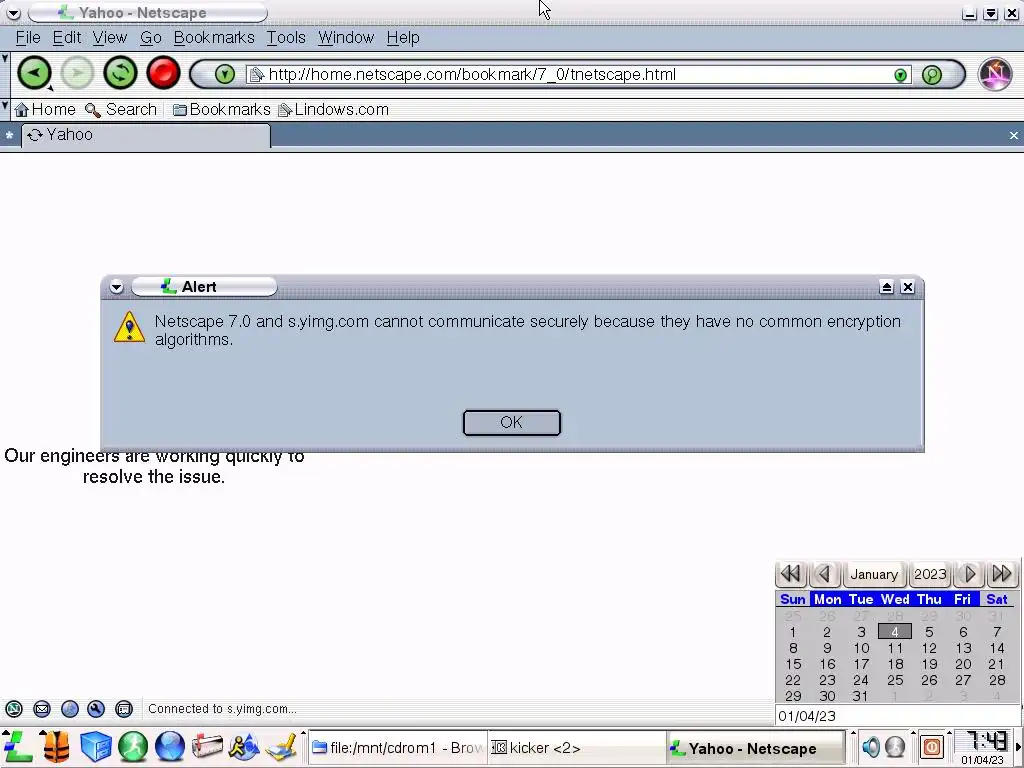Screen dimensions: 1024x768
Task: Select the January month picker in the calendar
Action: tap(874, 574)
